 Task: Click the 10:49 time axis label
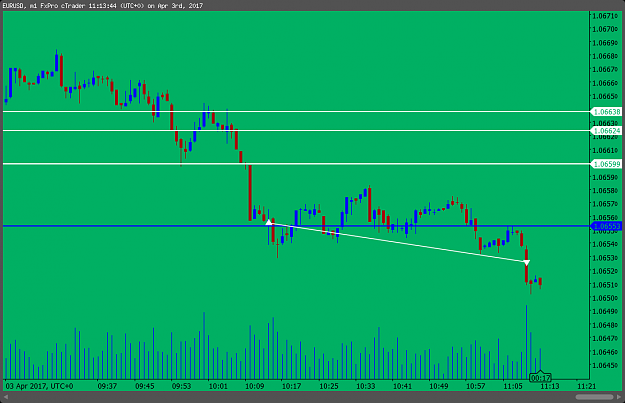439,386
